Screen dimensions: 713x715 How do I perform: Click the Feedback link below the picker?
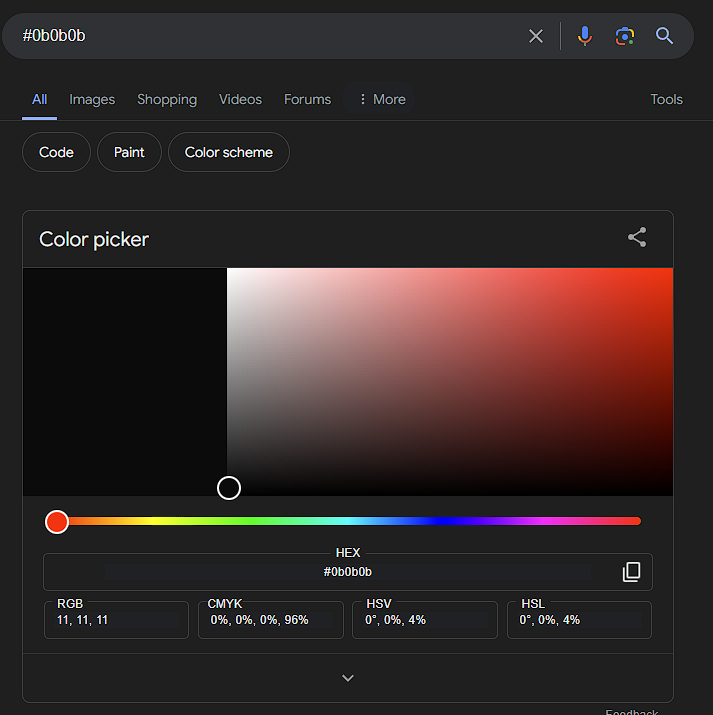tap(631, 711)
